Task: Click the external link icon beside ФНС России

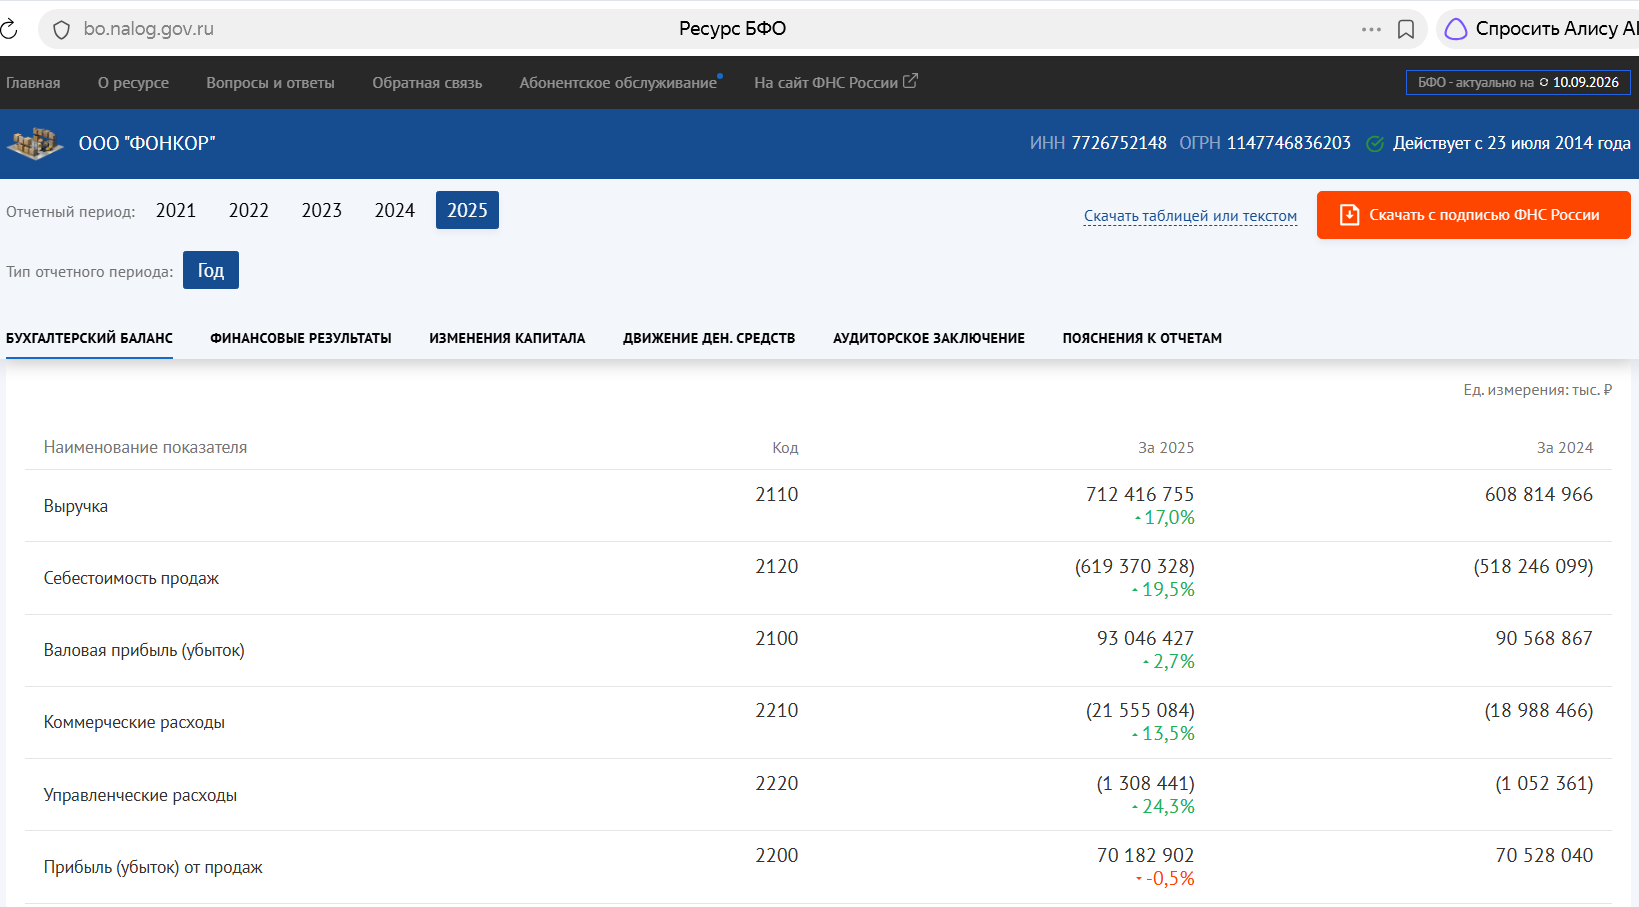Action: point(910,81)
